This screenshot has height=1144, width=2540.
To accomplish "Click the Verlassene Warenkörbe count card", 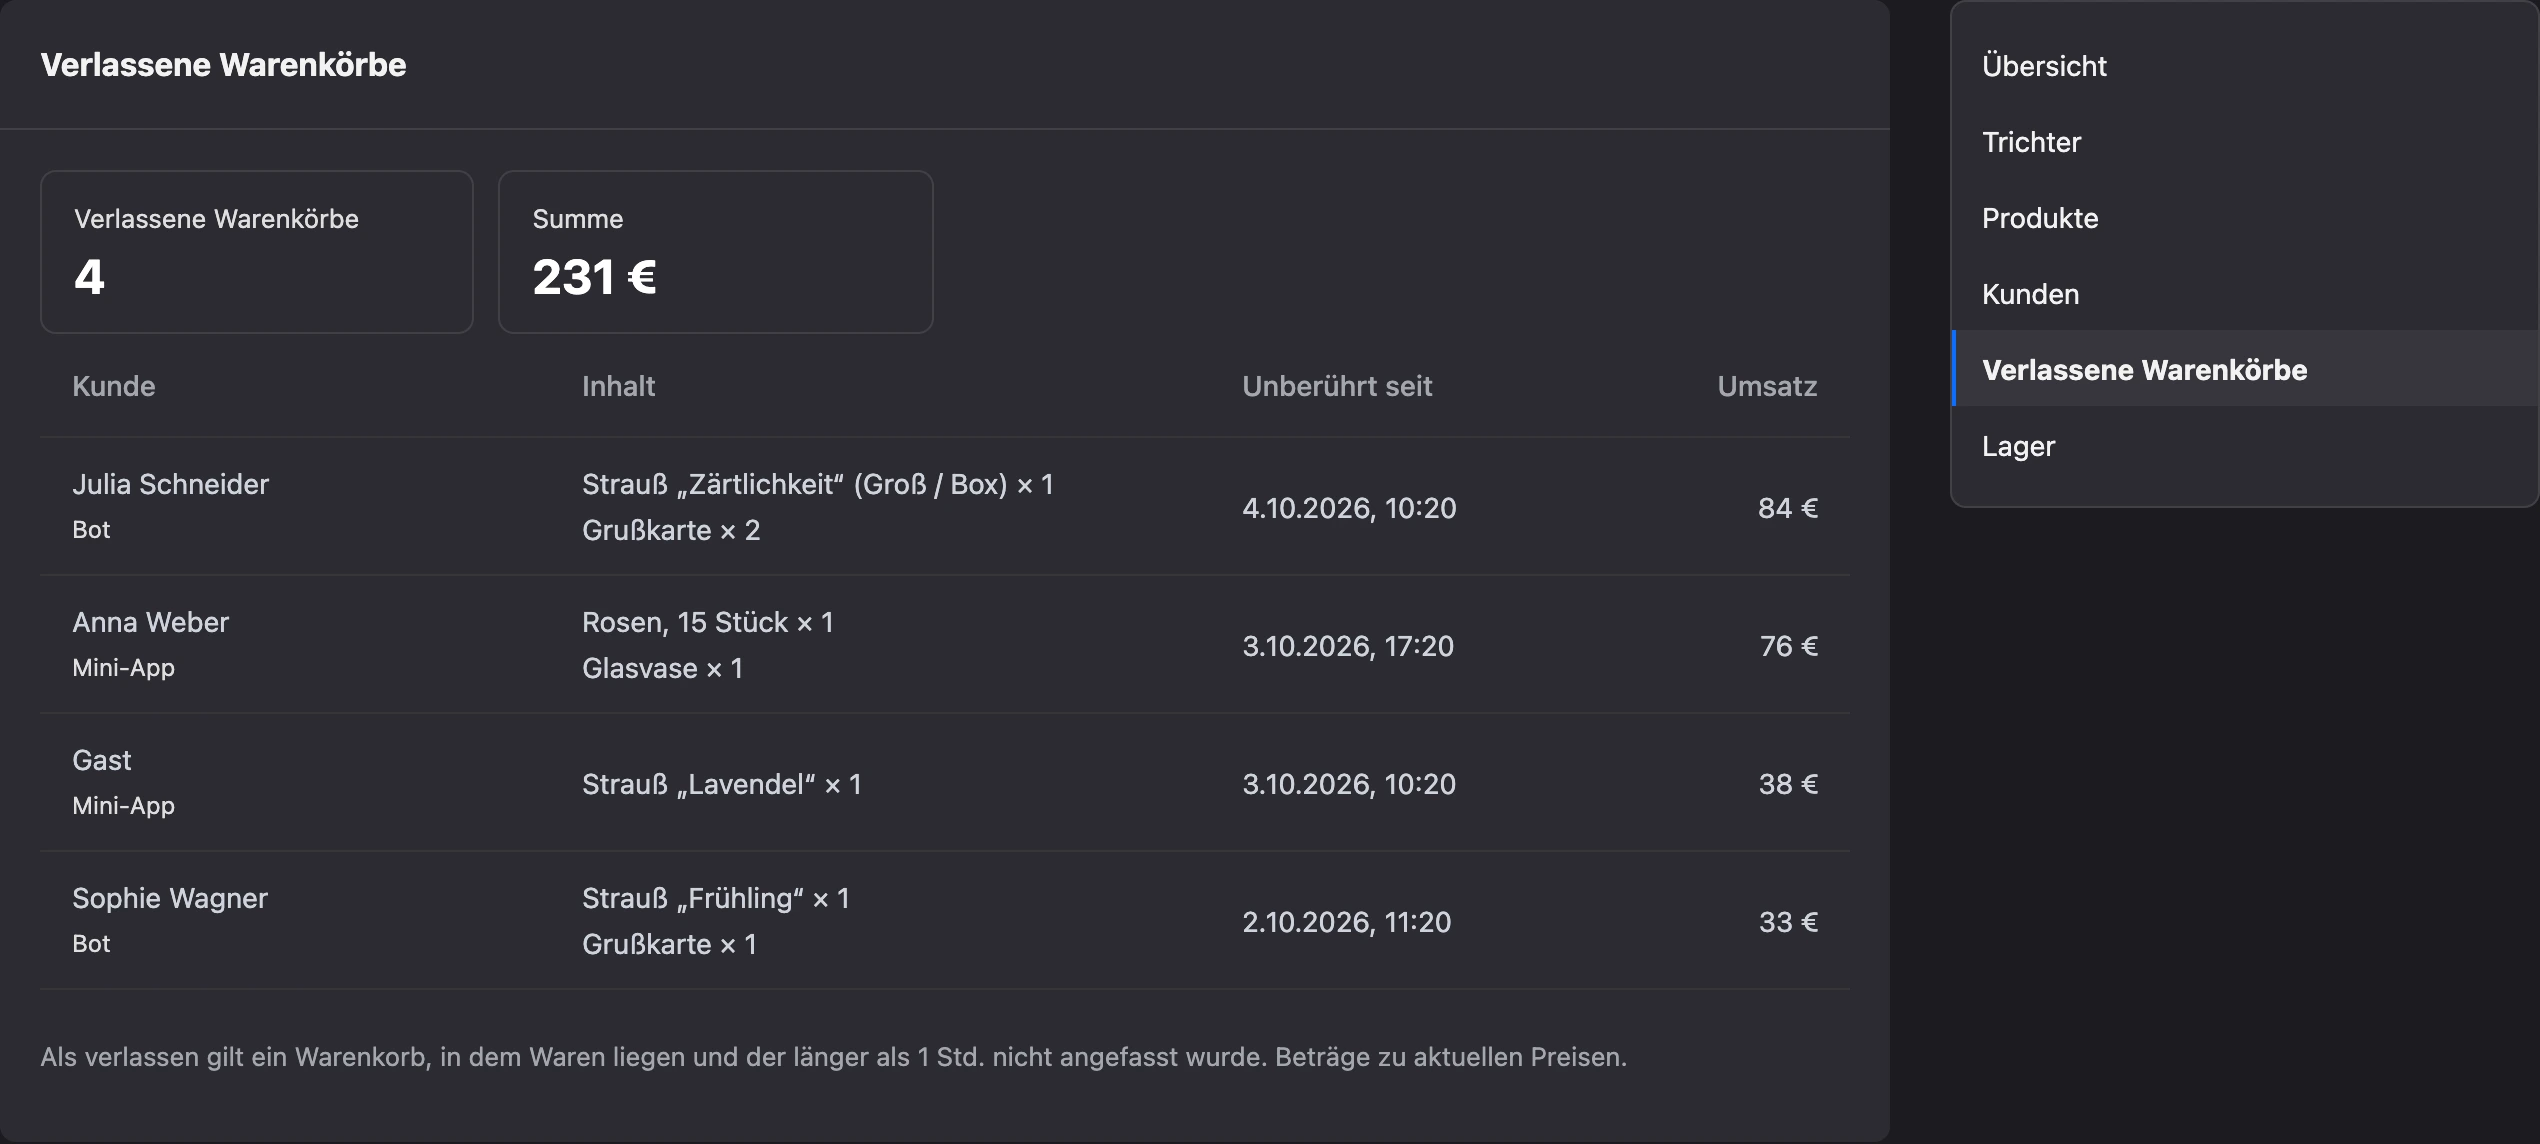I will pyautogui.click(x=257, y=252).
